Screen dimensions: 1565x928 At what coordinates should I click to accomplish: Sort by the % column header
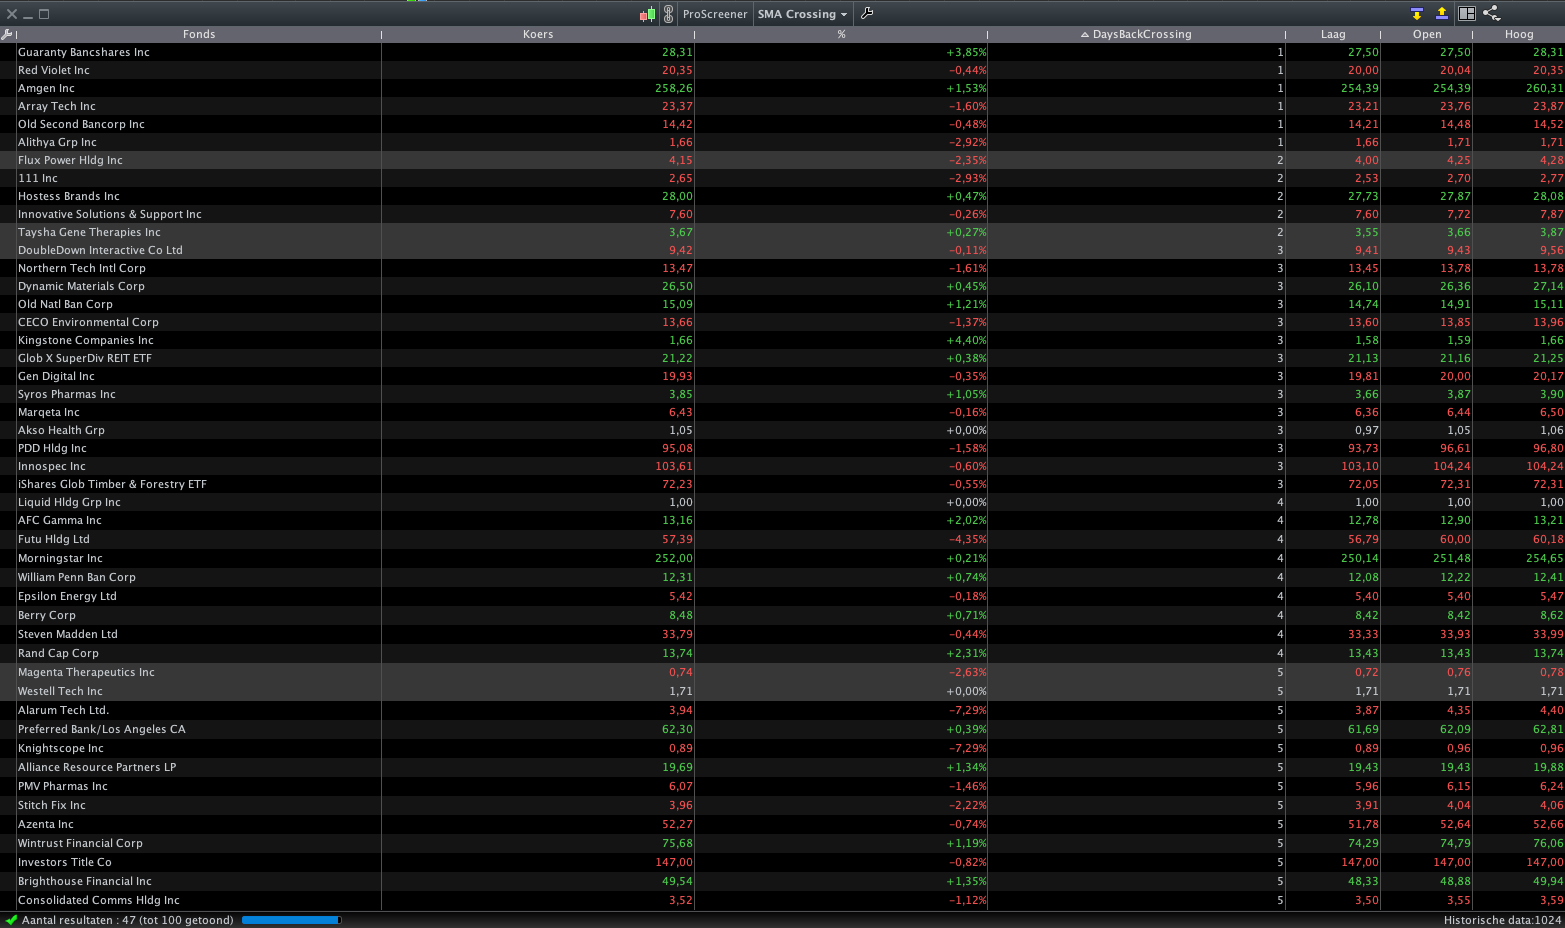point(841,34)
